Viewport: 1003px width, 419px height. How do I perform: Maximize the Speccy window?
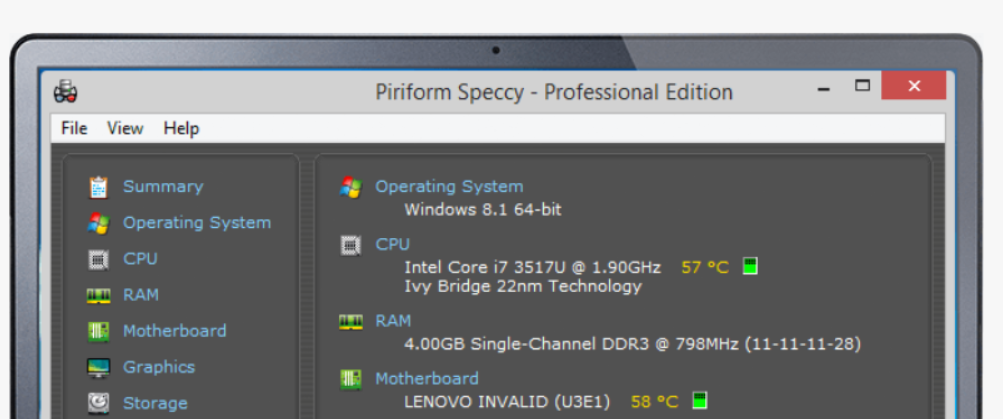coord(863,85)
